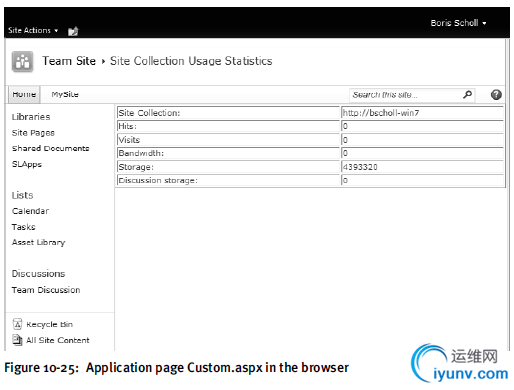
Task: Go to Team Site breadcrumb link
Action: (69, 61)
